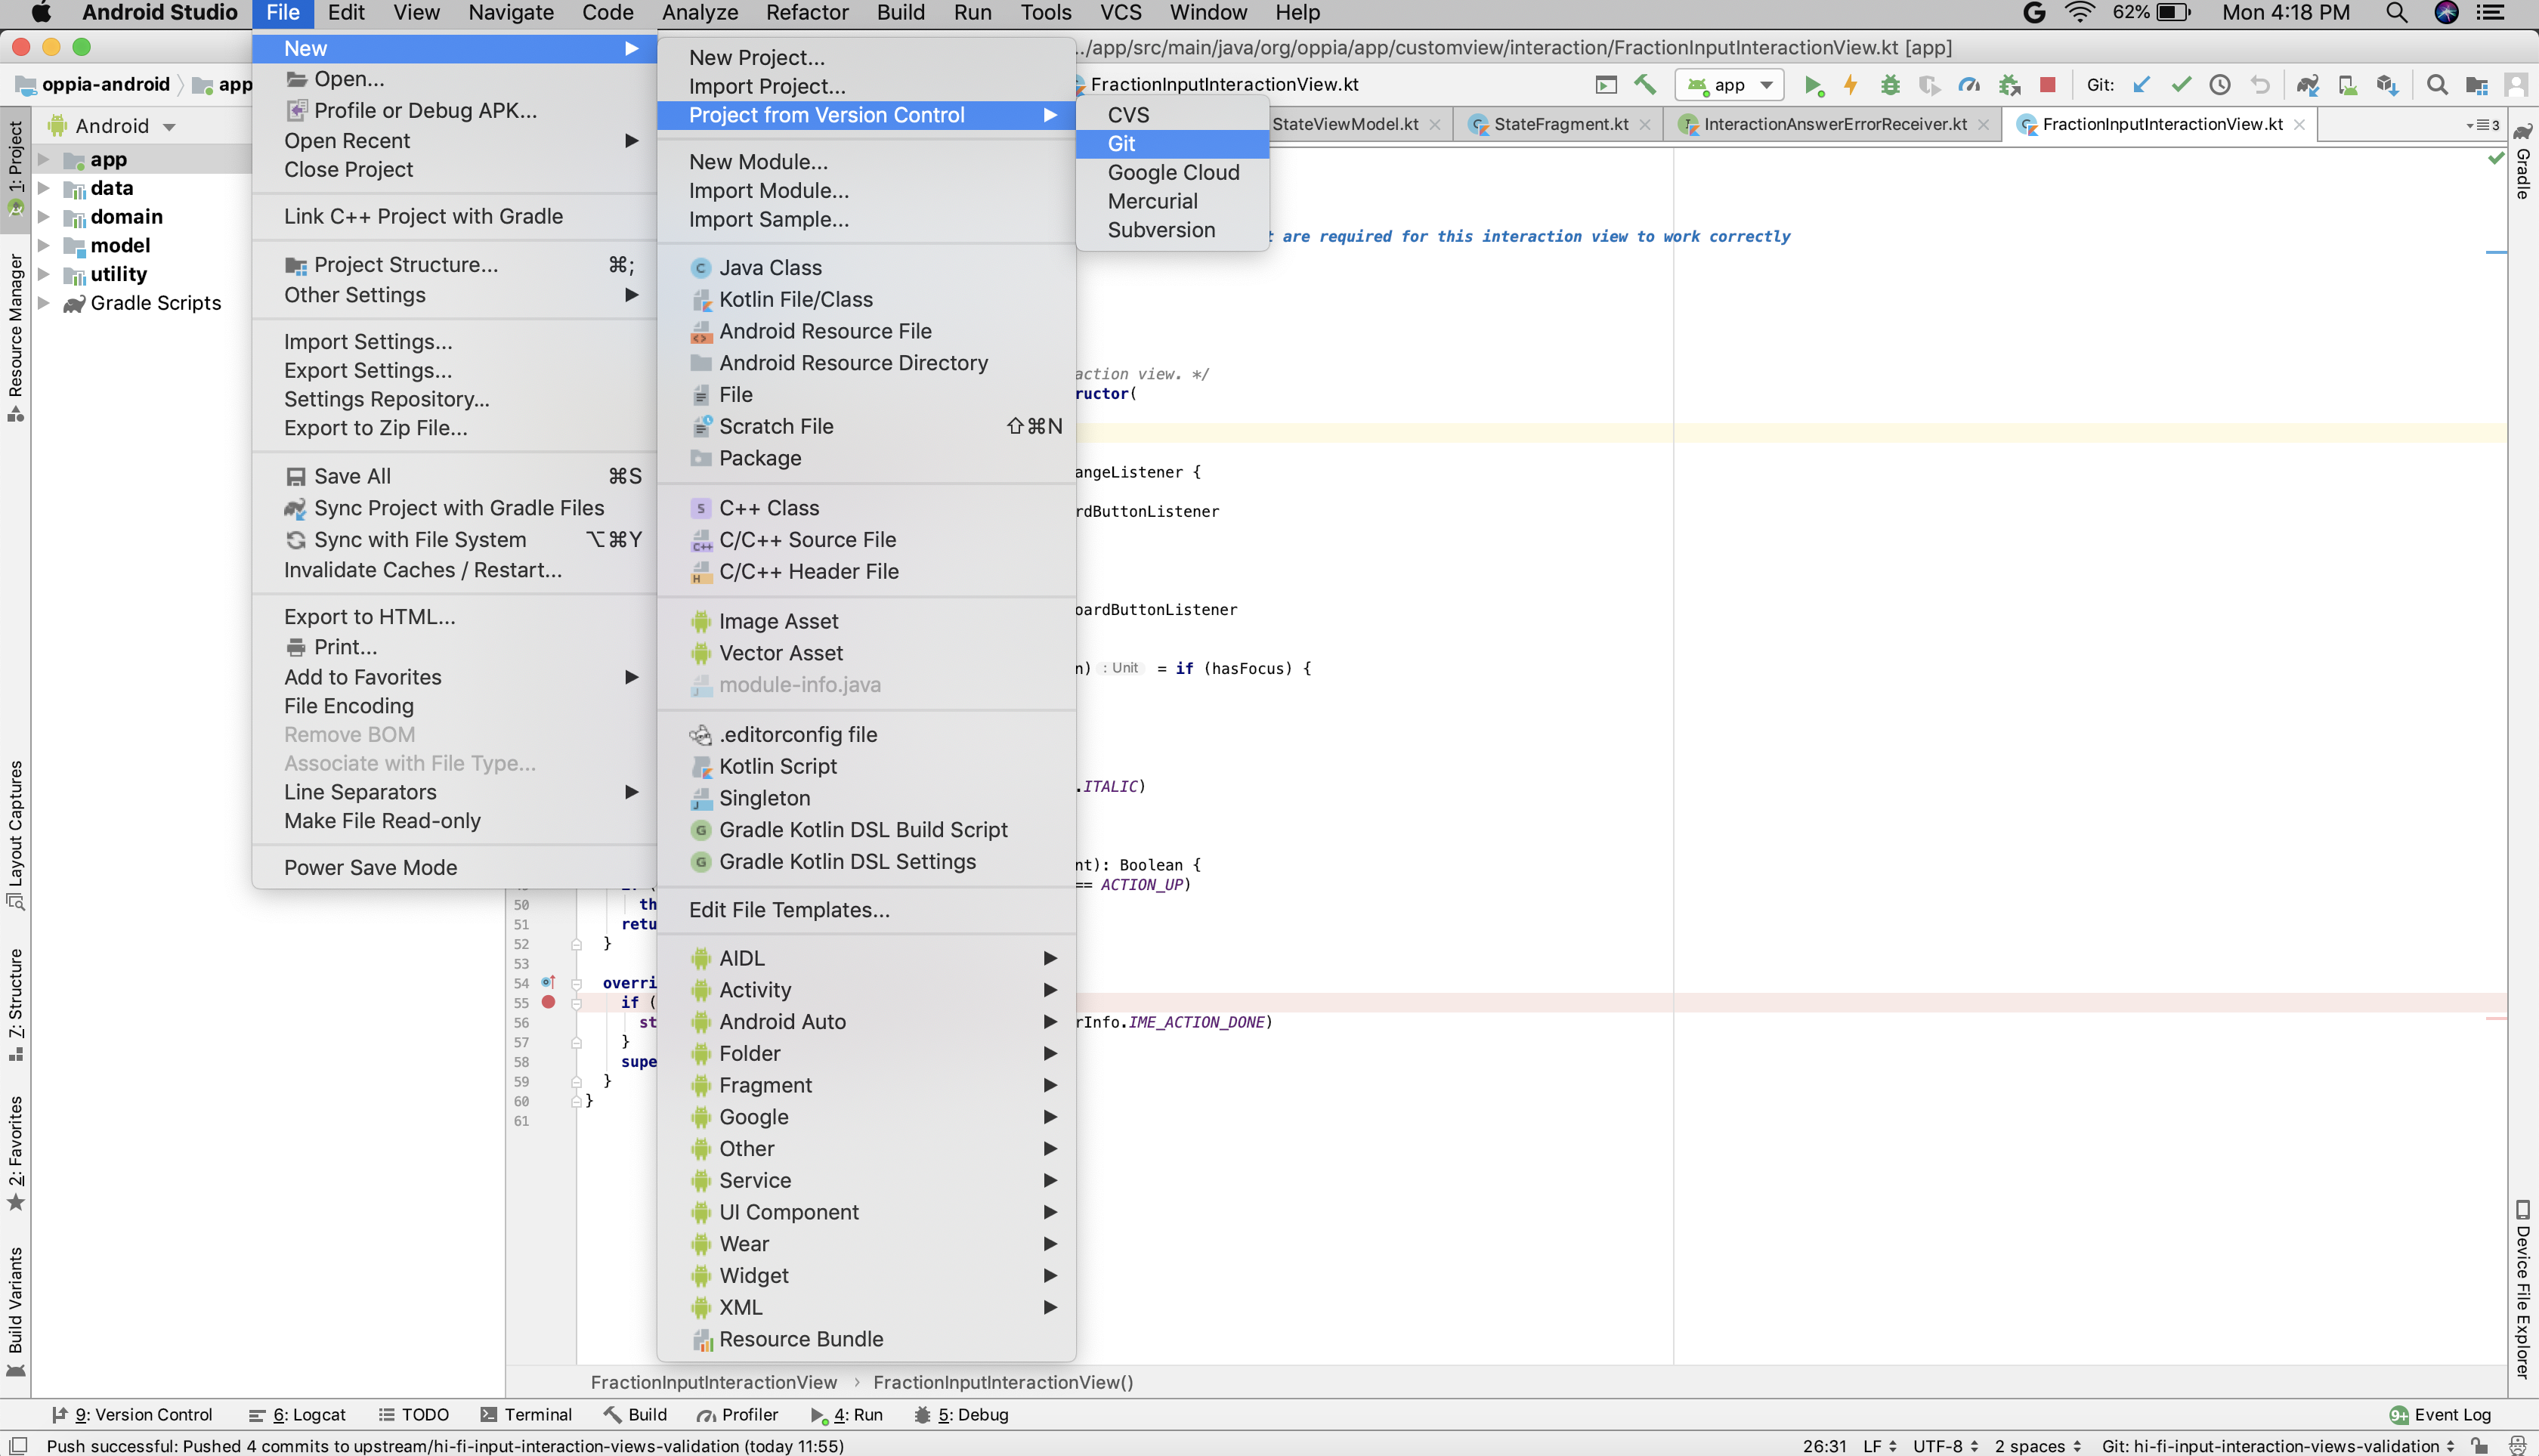Click the Git Rollback undo arrow
The height and width of the screenshot is (1456, 2539).
coord(2260,86)
